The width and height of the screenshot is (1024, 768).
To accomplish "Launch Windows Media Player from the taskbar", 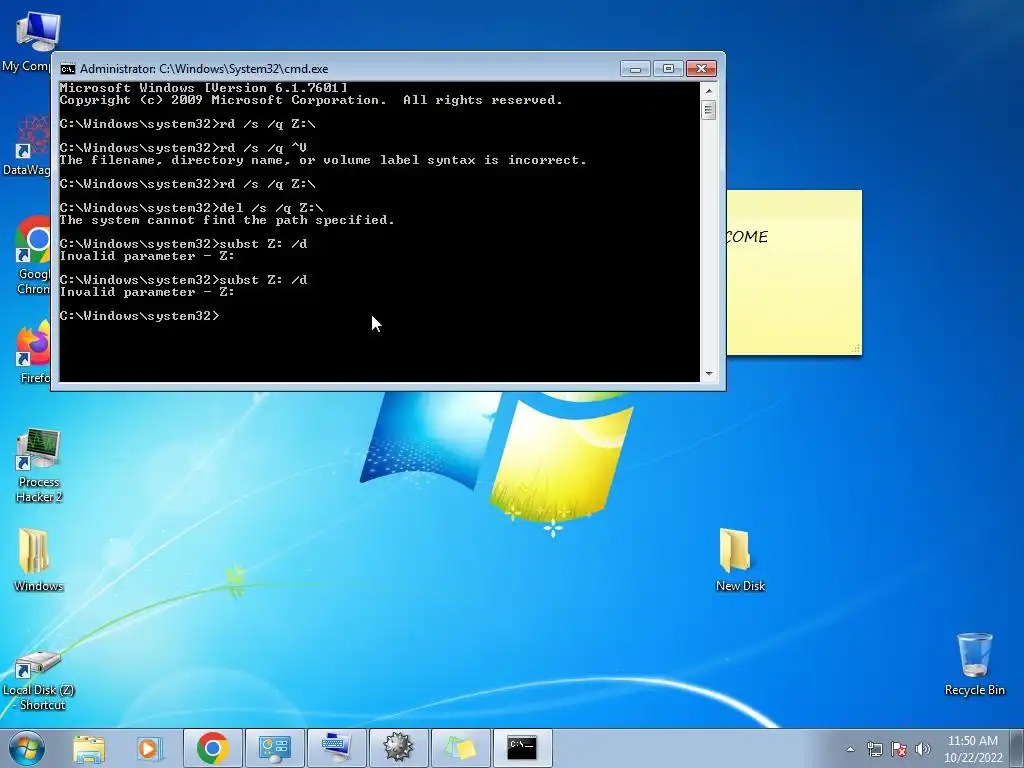I will [149, 748].
